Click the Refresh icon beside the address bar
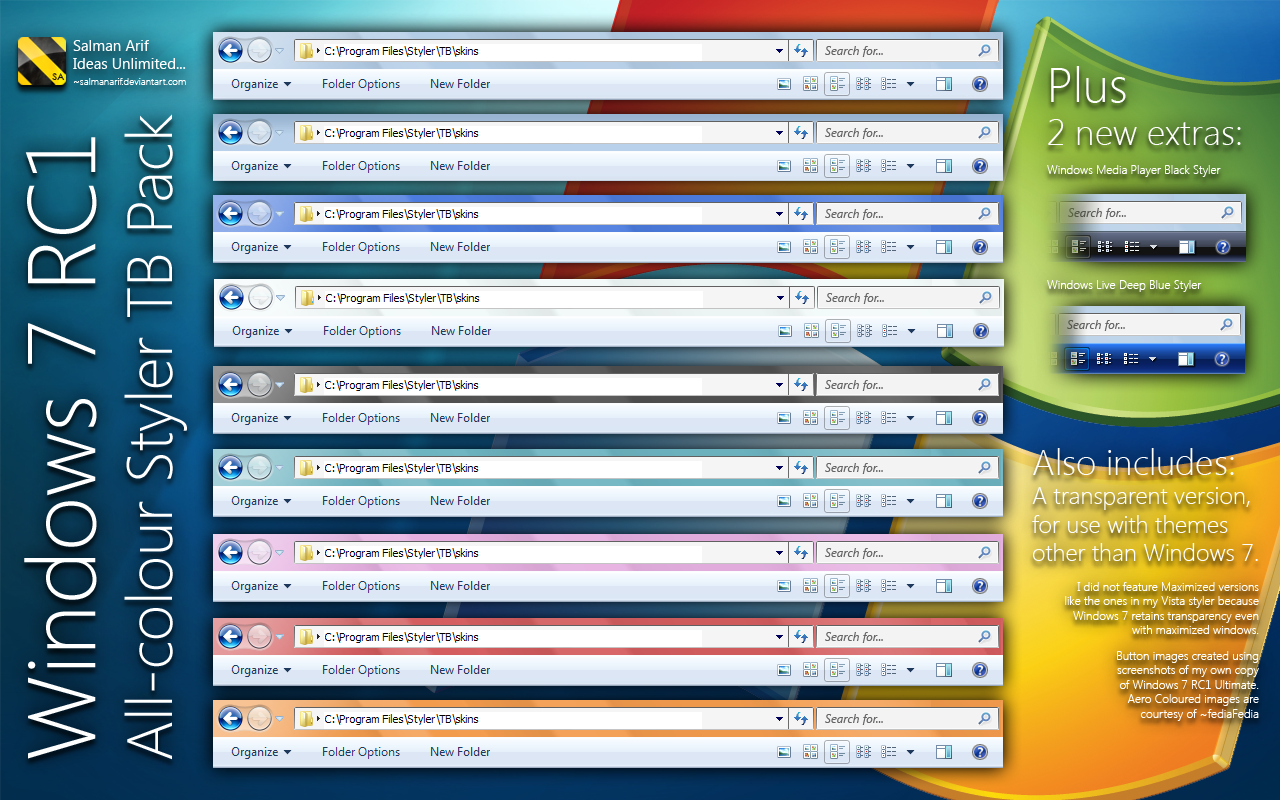 (x=801, y=50)
